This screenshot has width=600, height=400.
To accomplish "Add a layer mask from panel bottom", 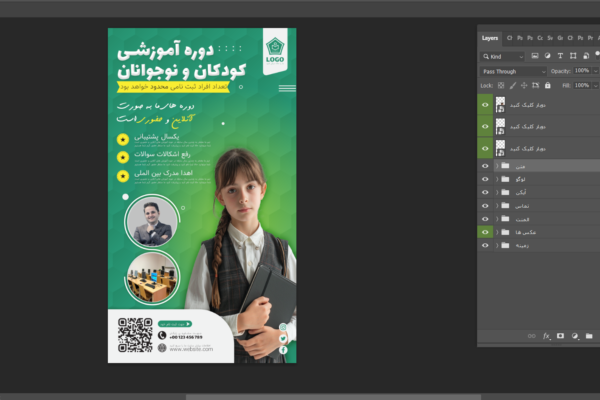I will point(560,336).
